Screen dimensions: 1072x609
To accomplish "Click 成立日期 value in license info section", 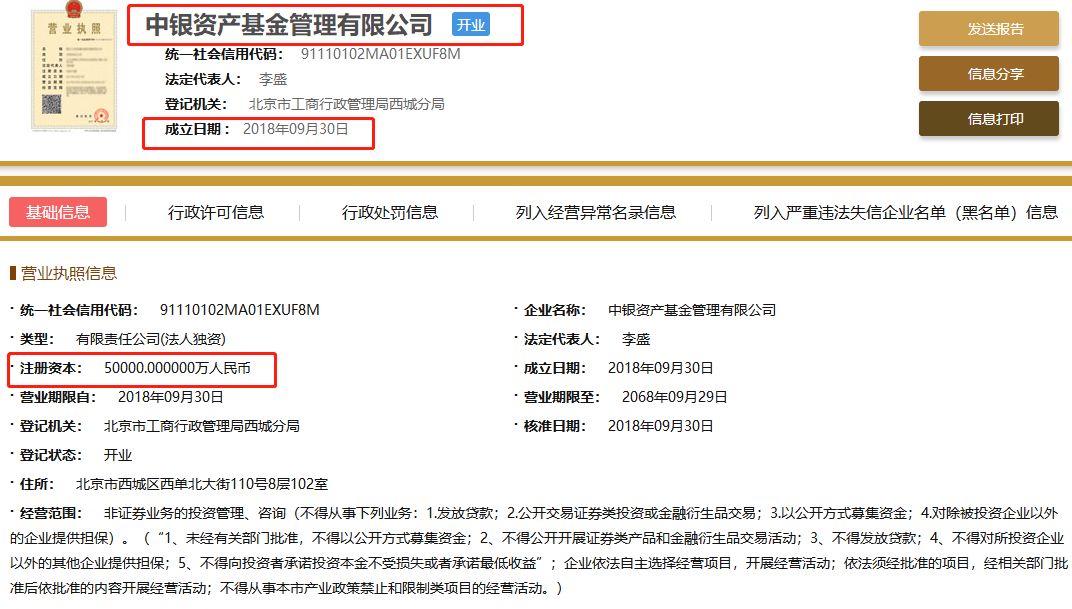I will point(660,368).
